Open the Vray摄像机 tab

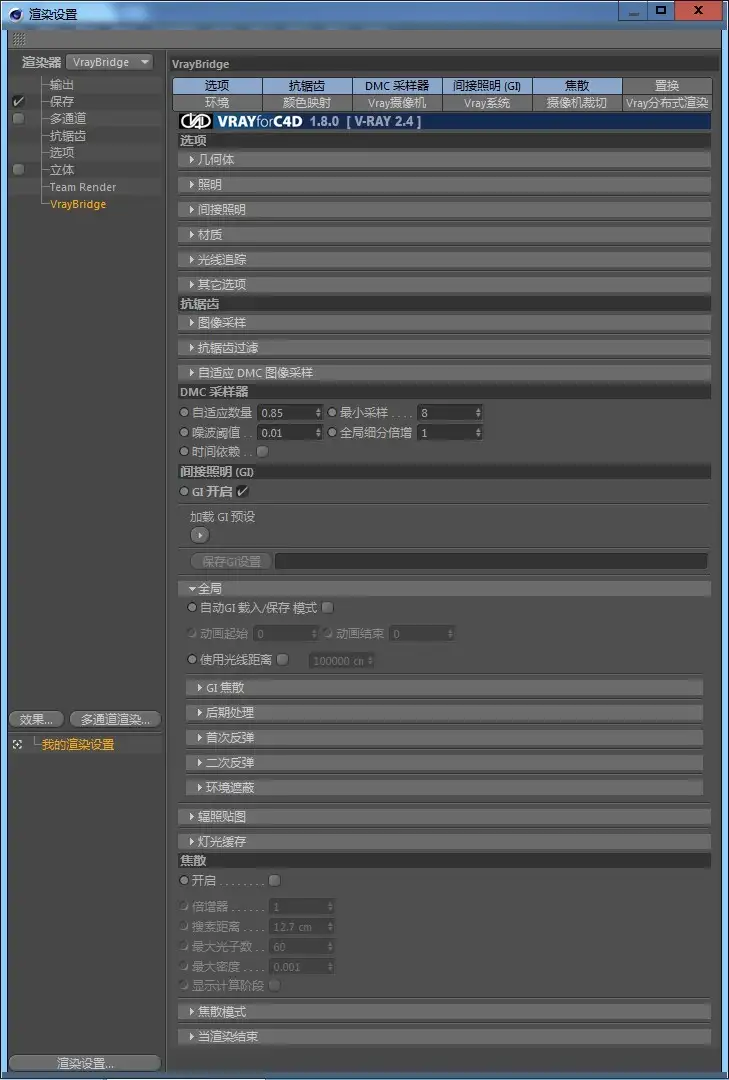click(397, 103)
